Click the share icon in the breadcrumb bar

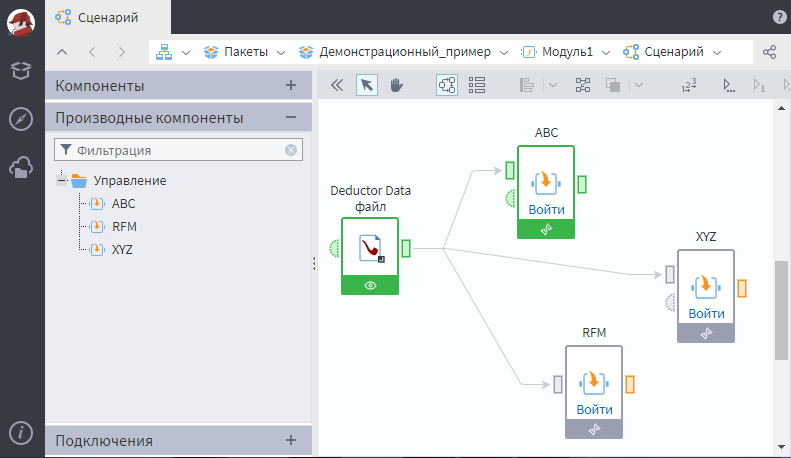(769, 52)
